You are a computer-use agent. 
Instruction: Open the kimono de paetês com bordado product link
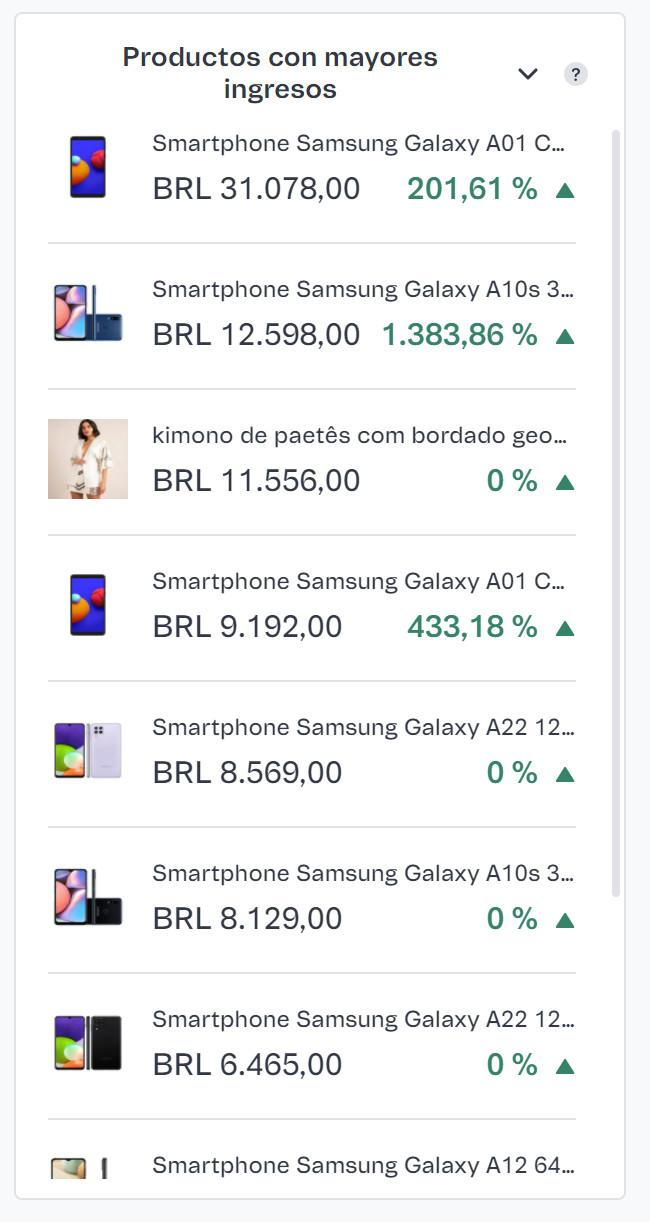pos(360,436)
